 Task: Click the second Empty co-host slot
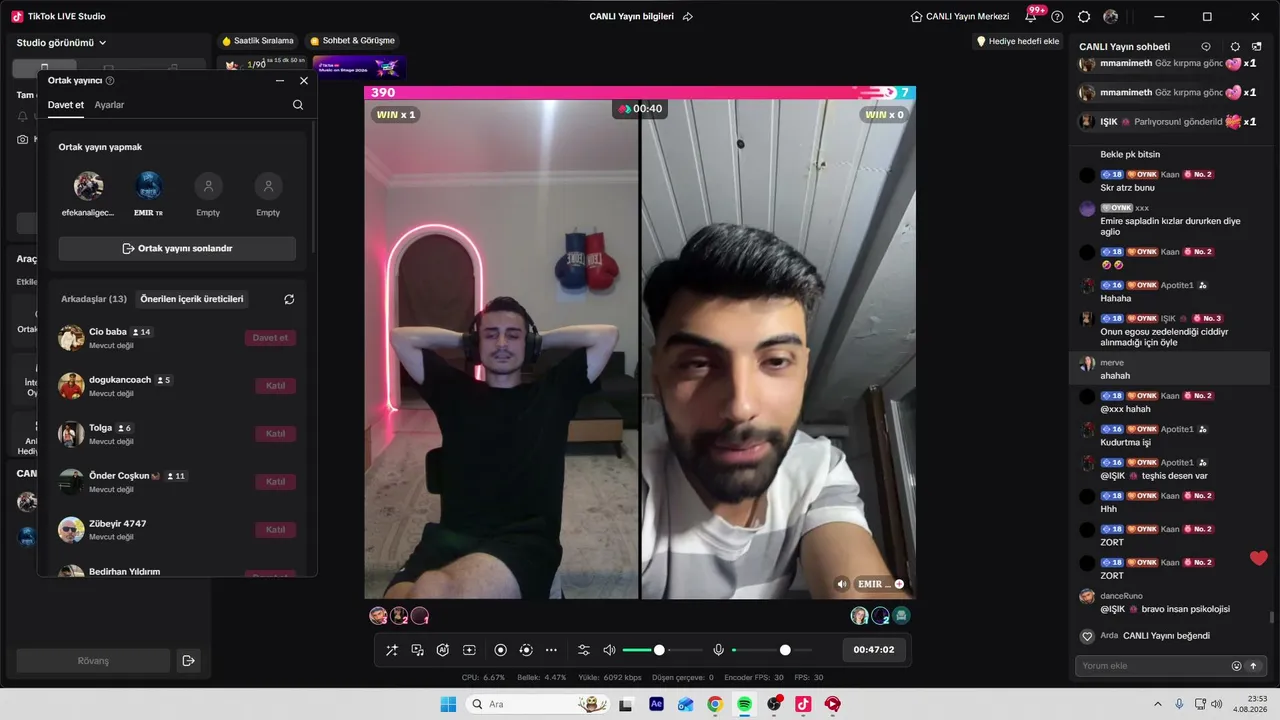tap(268, 186)
